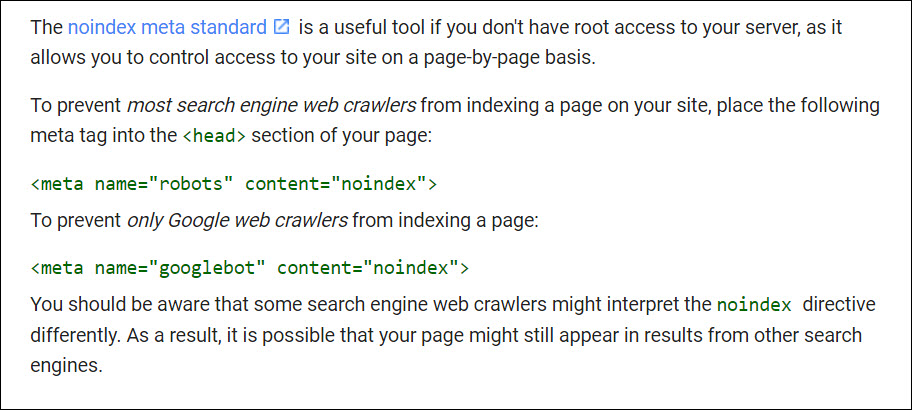Click the green noindex directive inline code
The width and height of the screenshot is (912, 410).
[x=754, y=304]
